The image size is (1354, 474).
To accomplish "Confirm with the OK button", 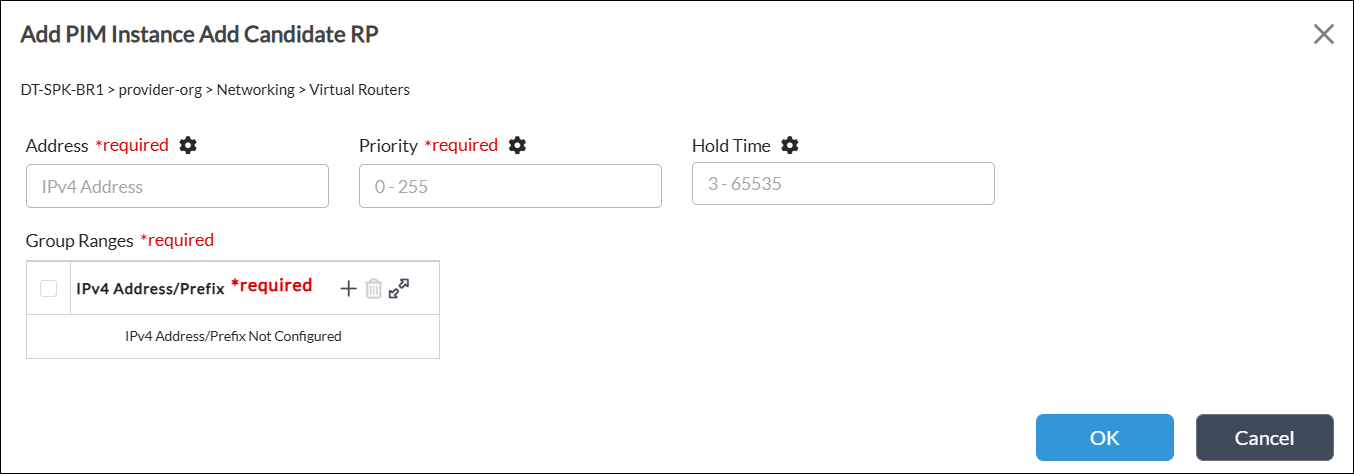I will coord(1104,438).
